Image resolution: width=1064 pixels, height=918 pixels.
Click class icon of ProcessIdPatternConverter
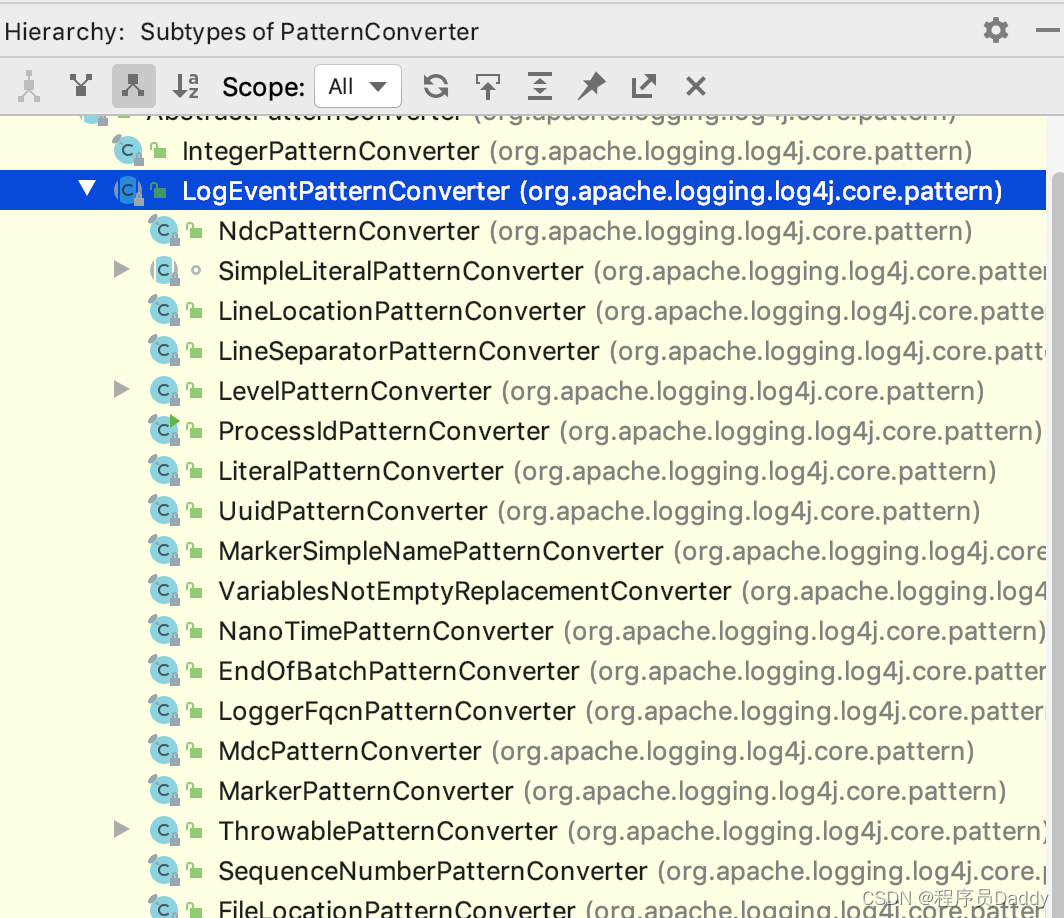[164, 430]
